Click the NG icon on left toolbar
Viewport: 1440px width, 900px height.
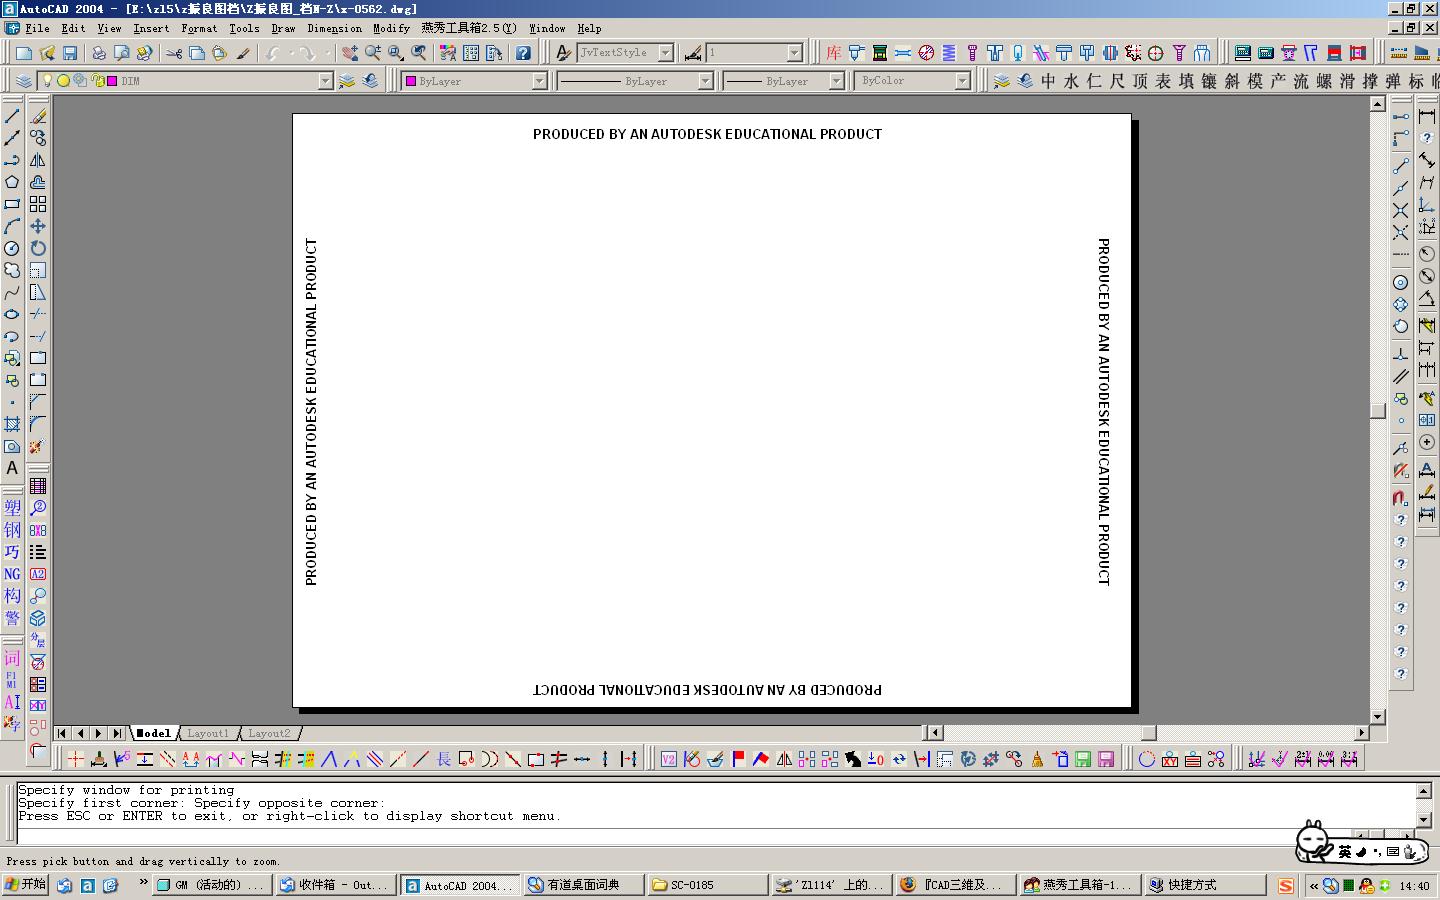(x=12, y=574)
